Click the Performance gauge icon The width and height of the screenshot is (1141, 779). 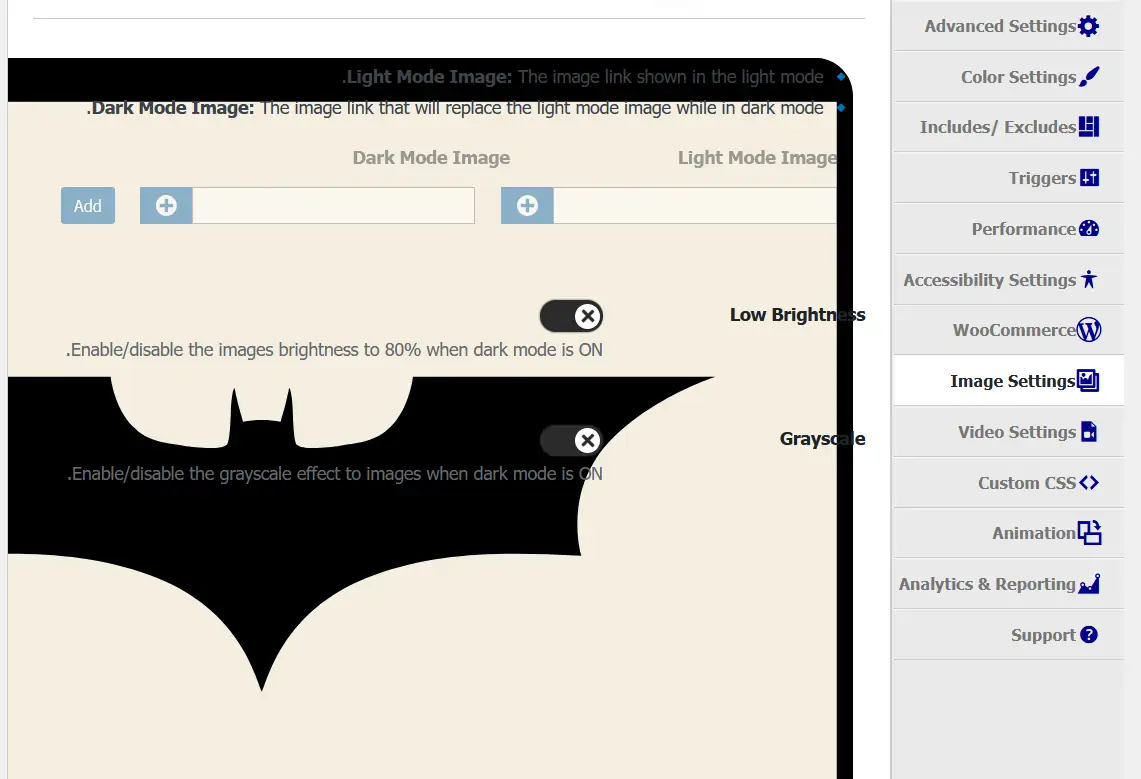tap(1089, 228)
